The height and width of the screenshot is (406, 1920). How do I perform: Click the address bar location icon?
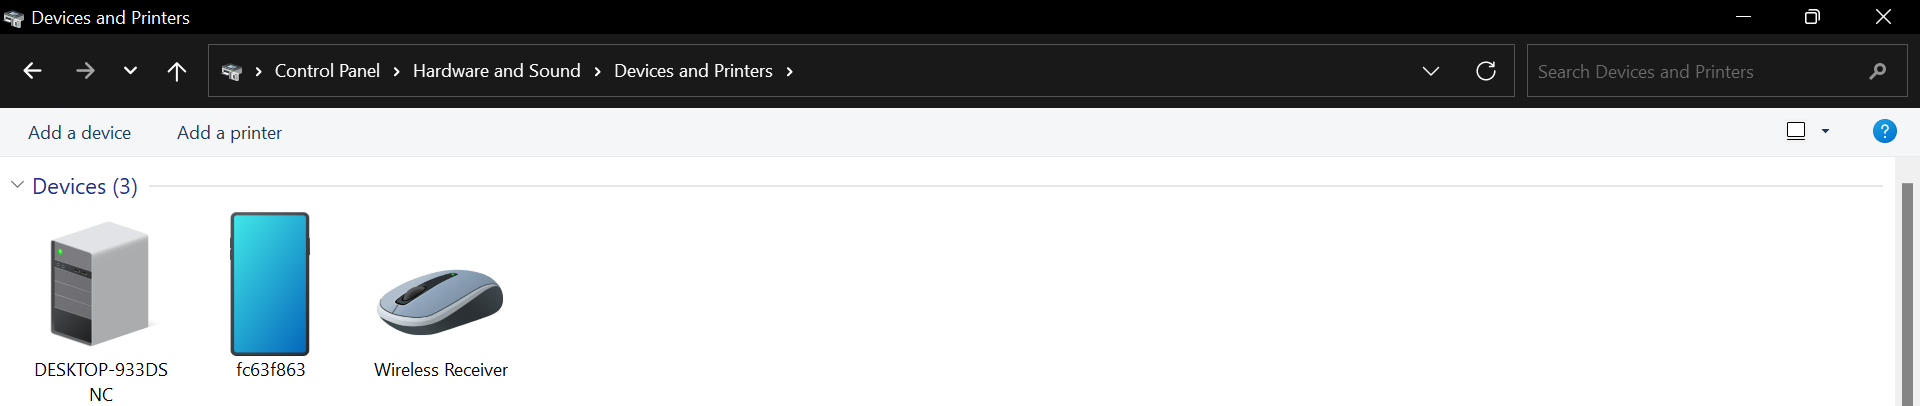pos(232,71)
